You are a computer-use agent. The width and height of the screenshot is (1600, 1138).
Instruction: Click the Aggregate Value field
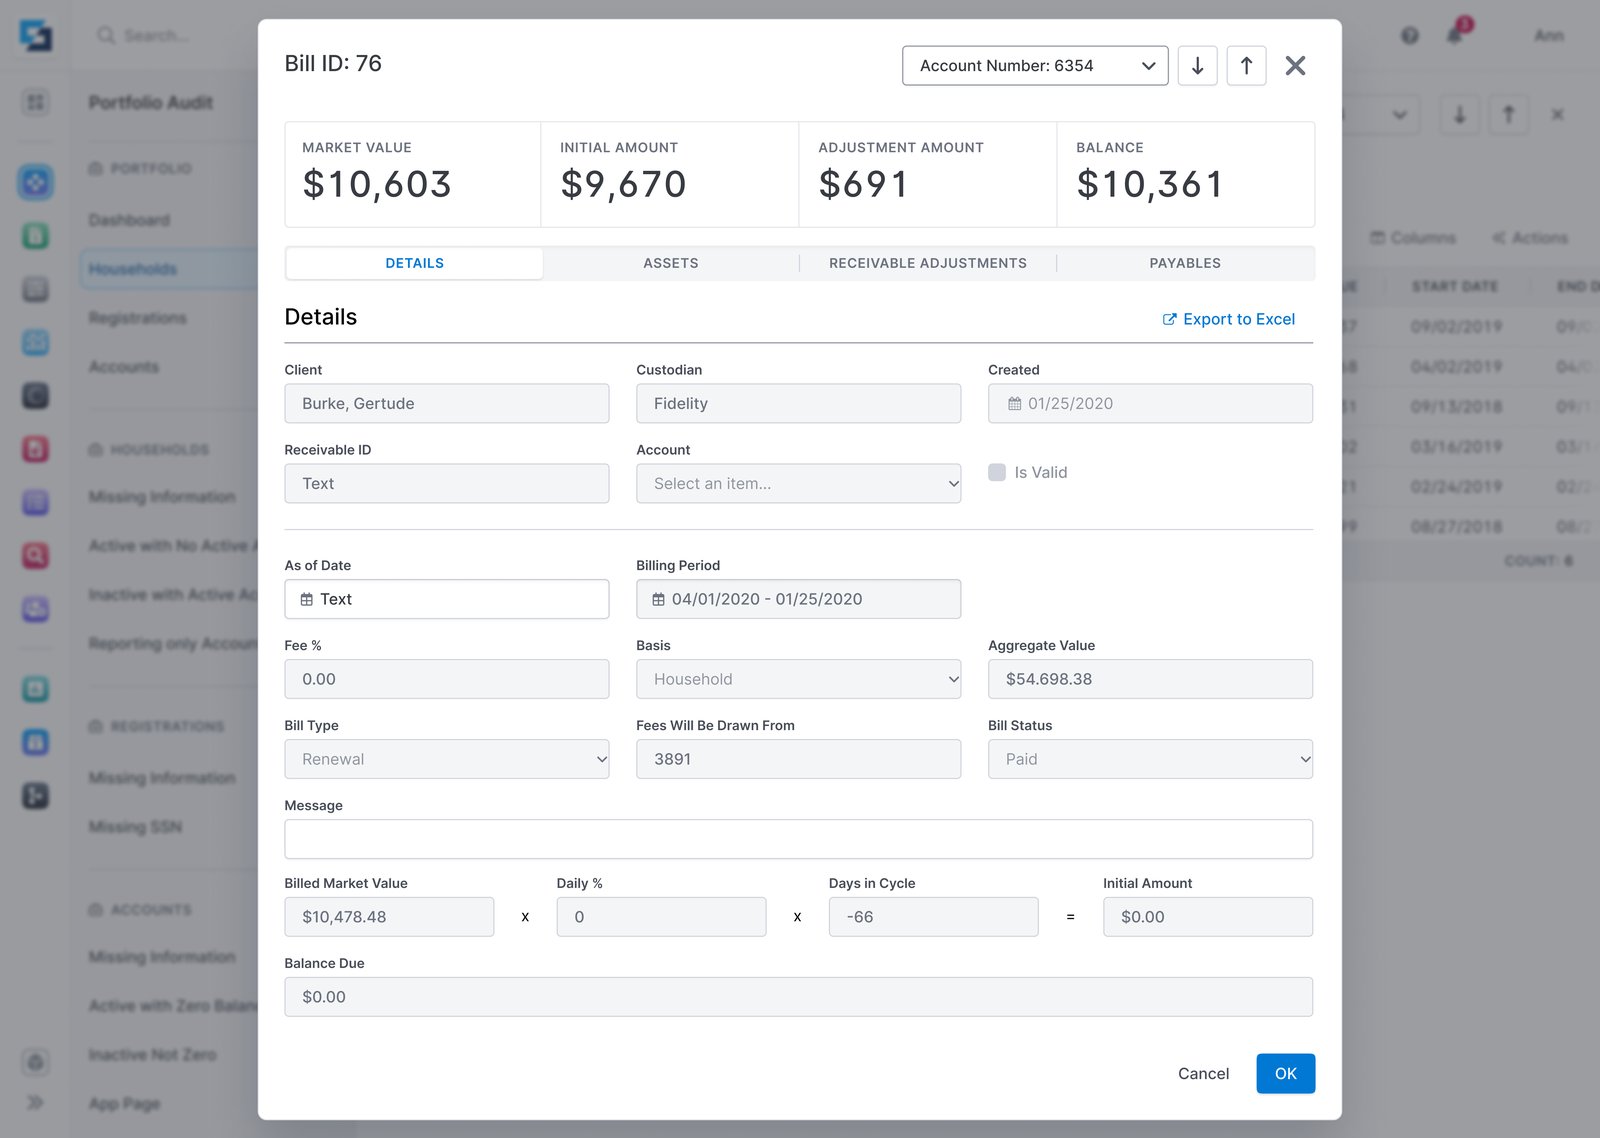(1150, 679)
